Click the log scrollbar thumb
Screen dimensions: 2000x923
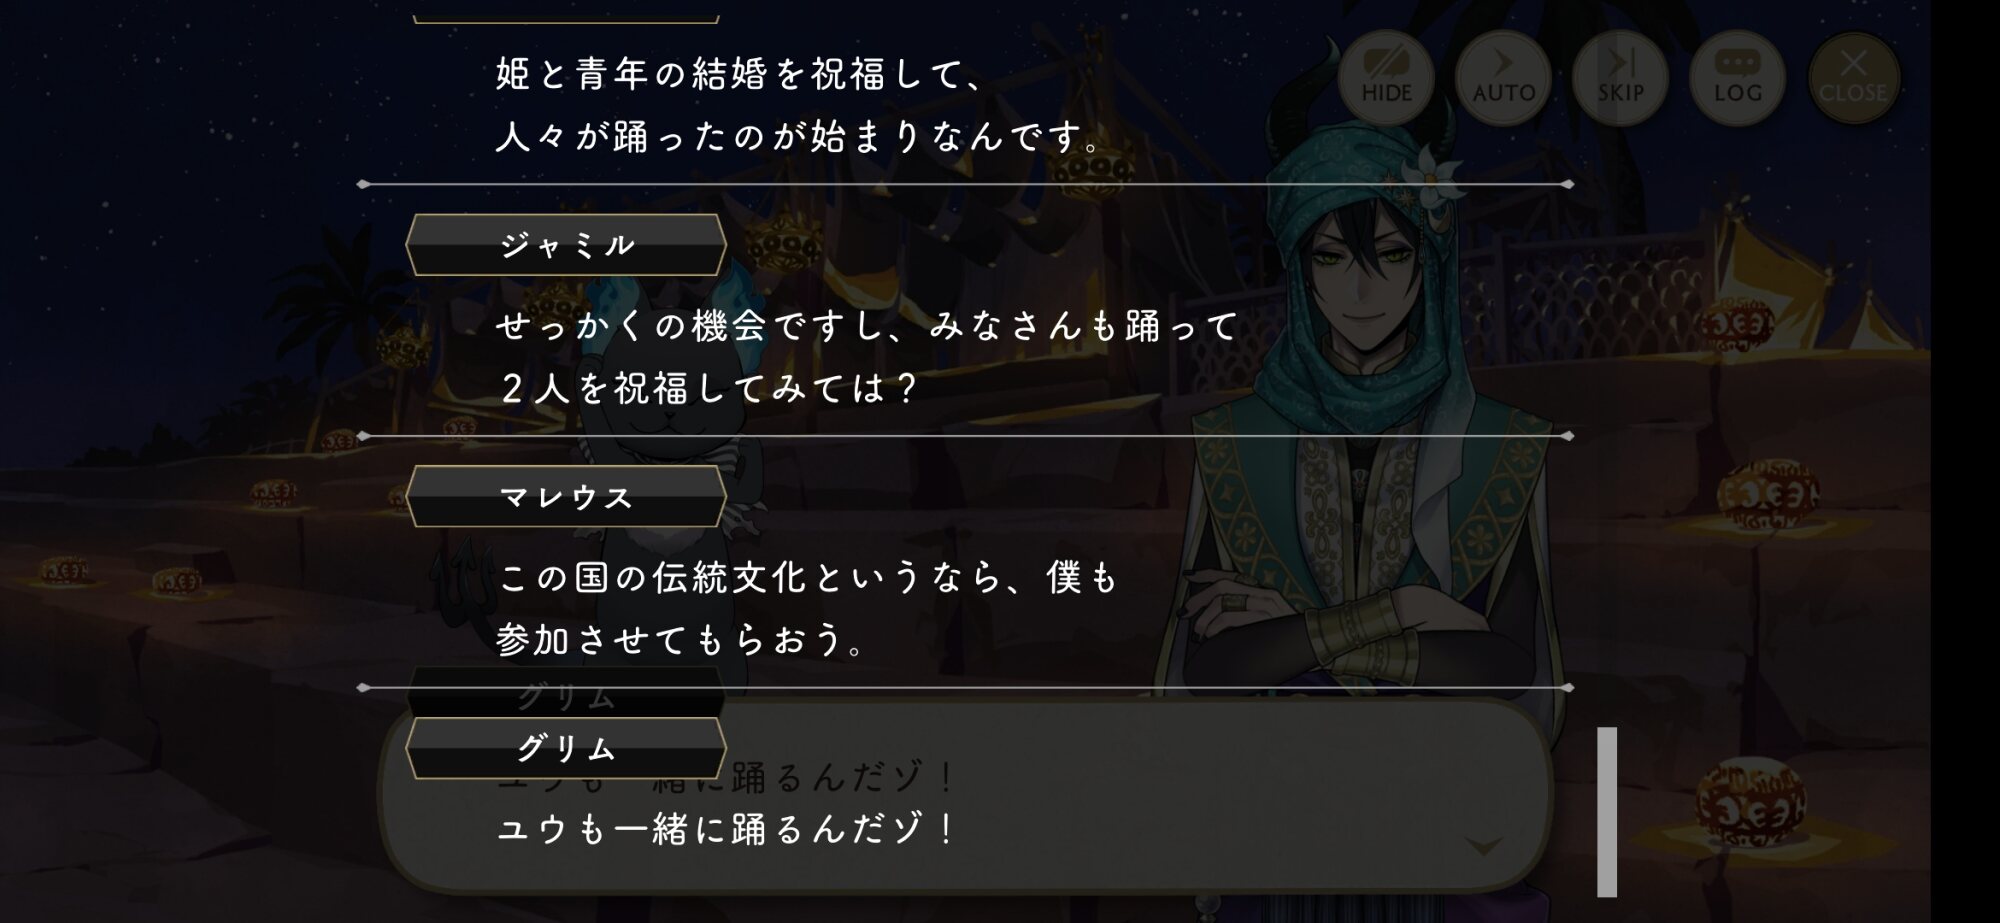(x=1607, y=811)
